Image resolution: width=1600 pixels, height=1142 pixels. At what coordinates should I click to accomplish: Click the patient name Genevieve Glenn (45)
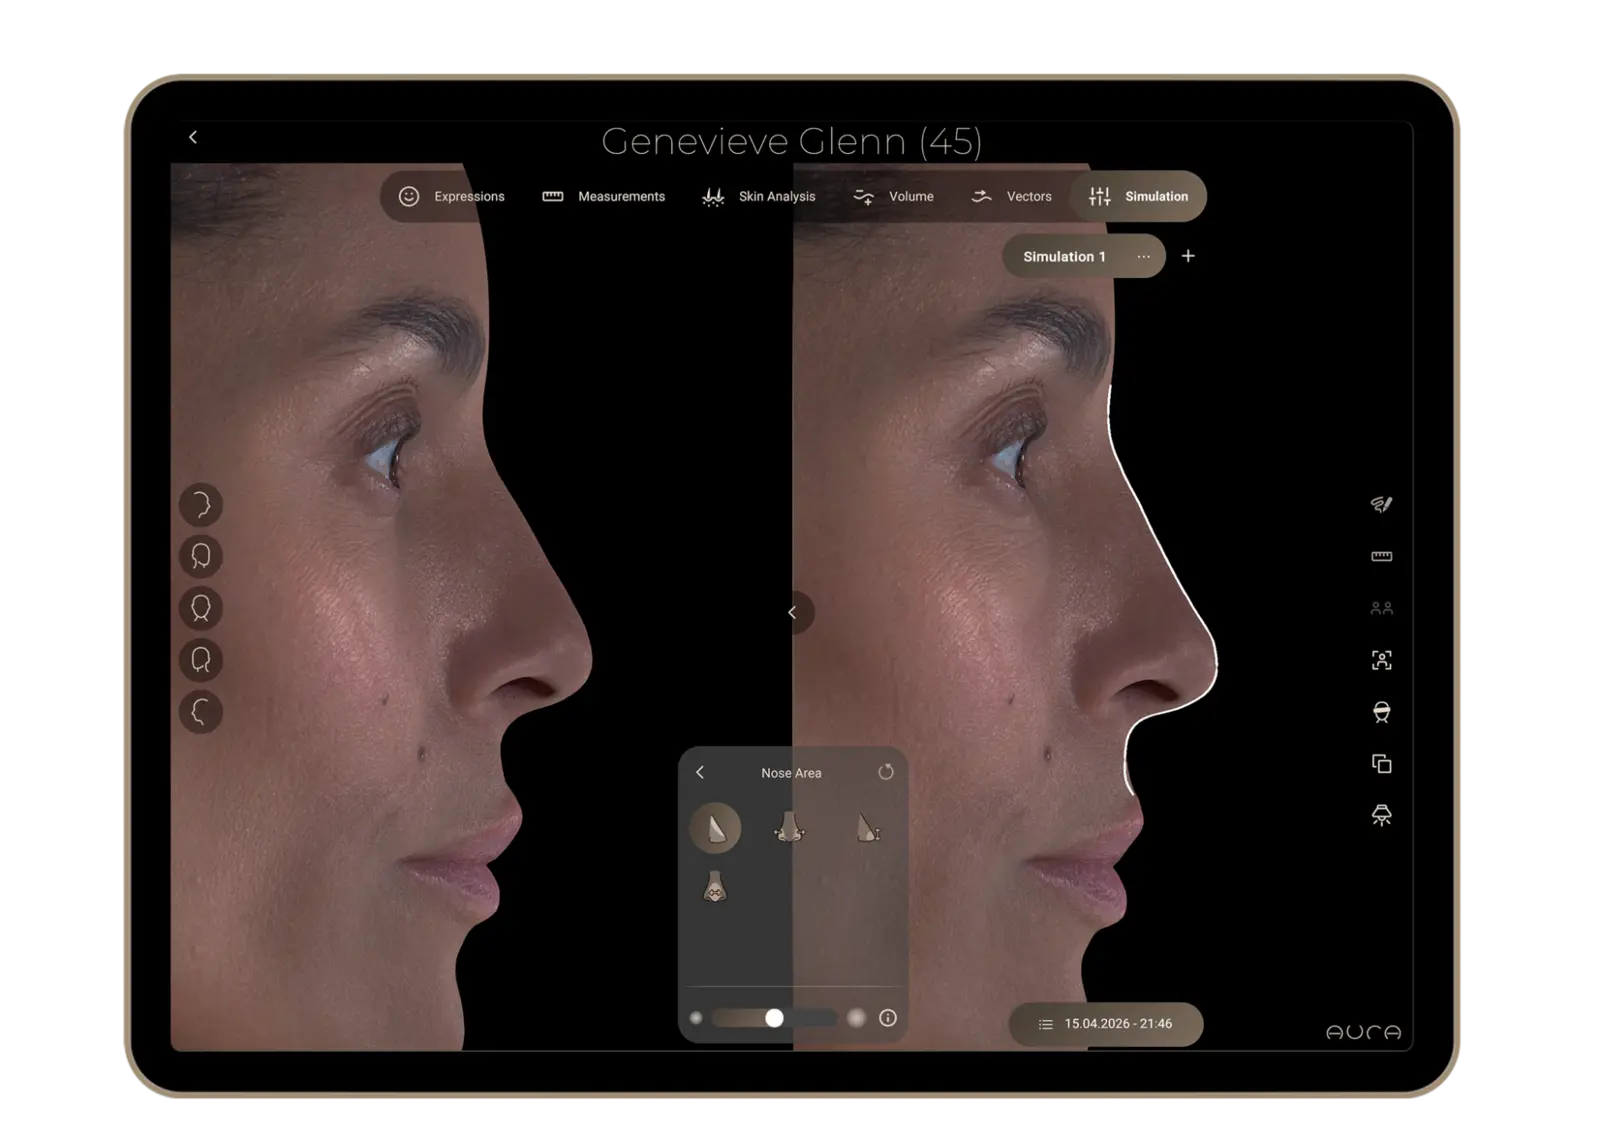point(792,142)
